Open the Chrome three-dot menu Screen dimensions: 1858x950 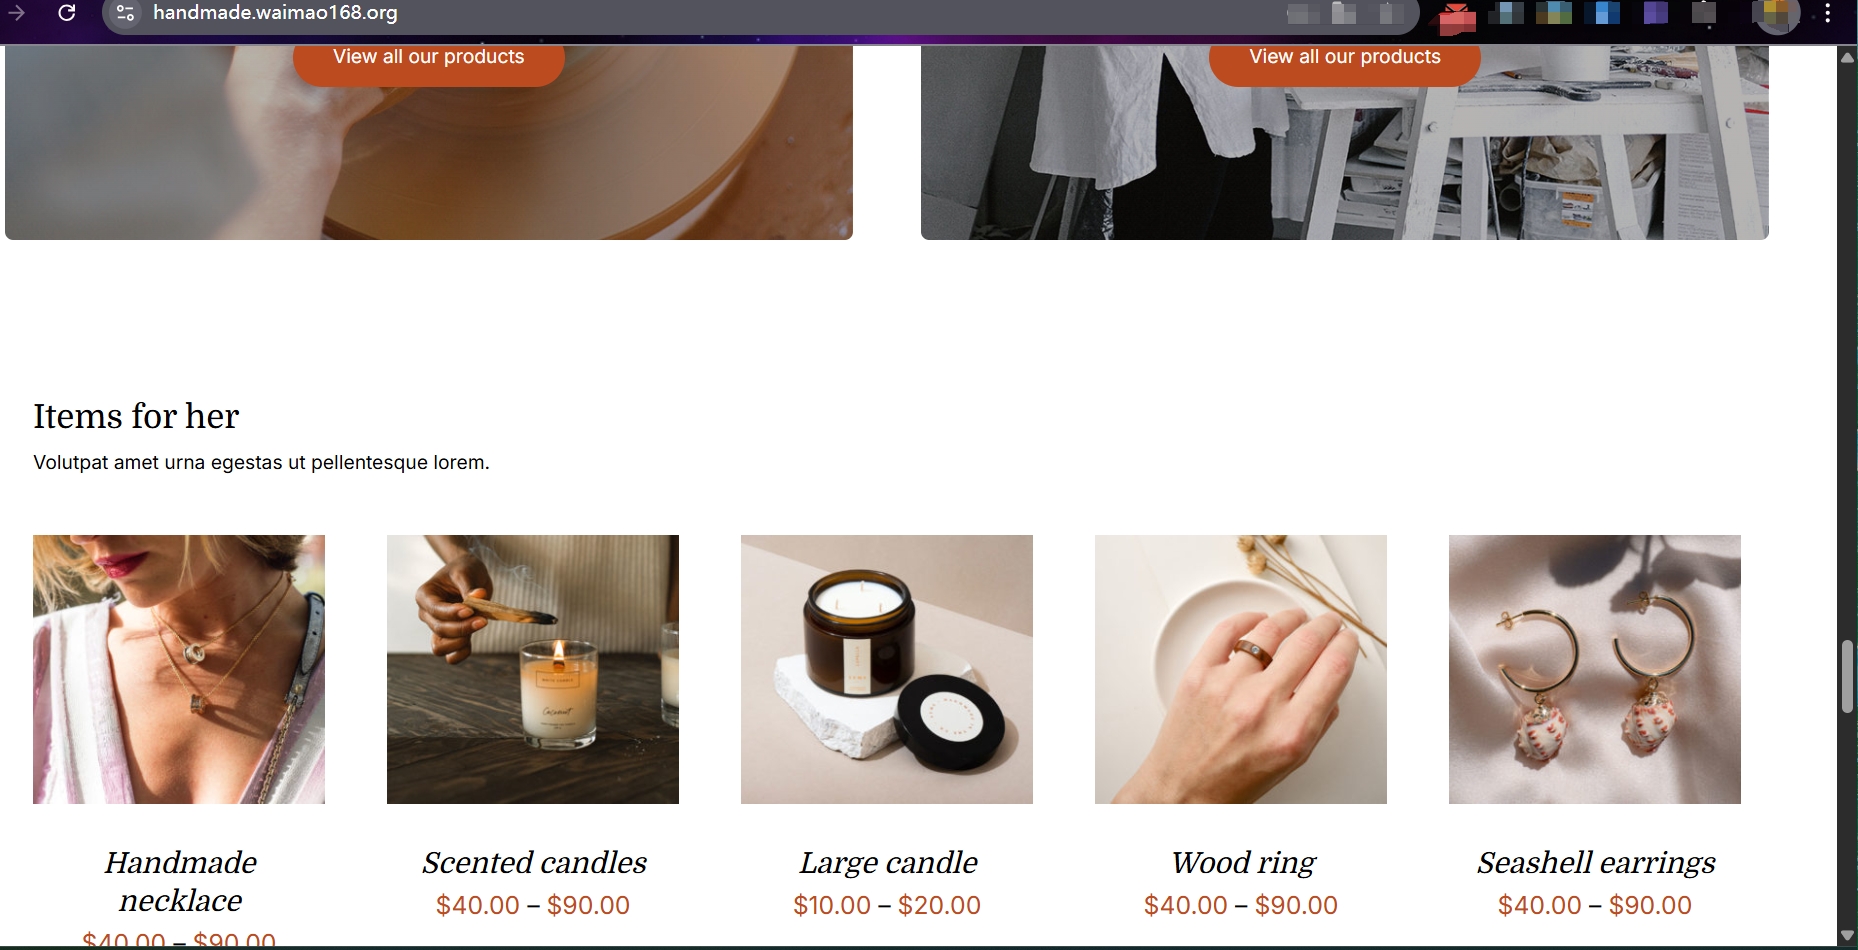point(1828,14)
